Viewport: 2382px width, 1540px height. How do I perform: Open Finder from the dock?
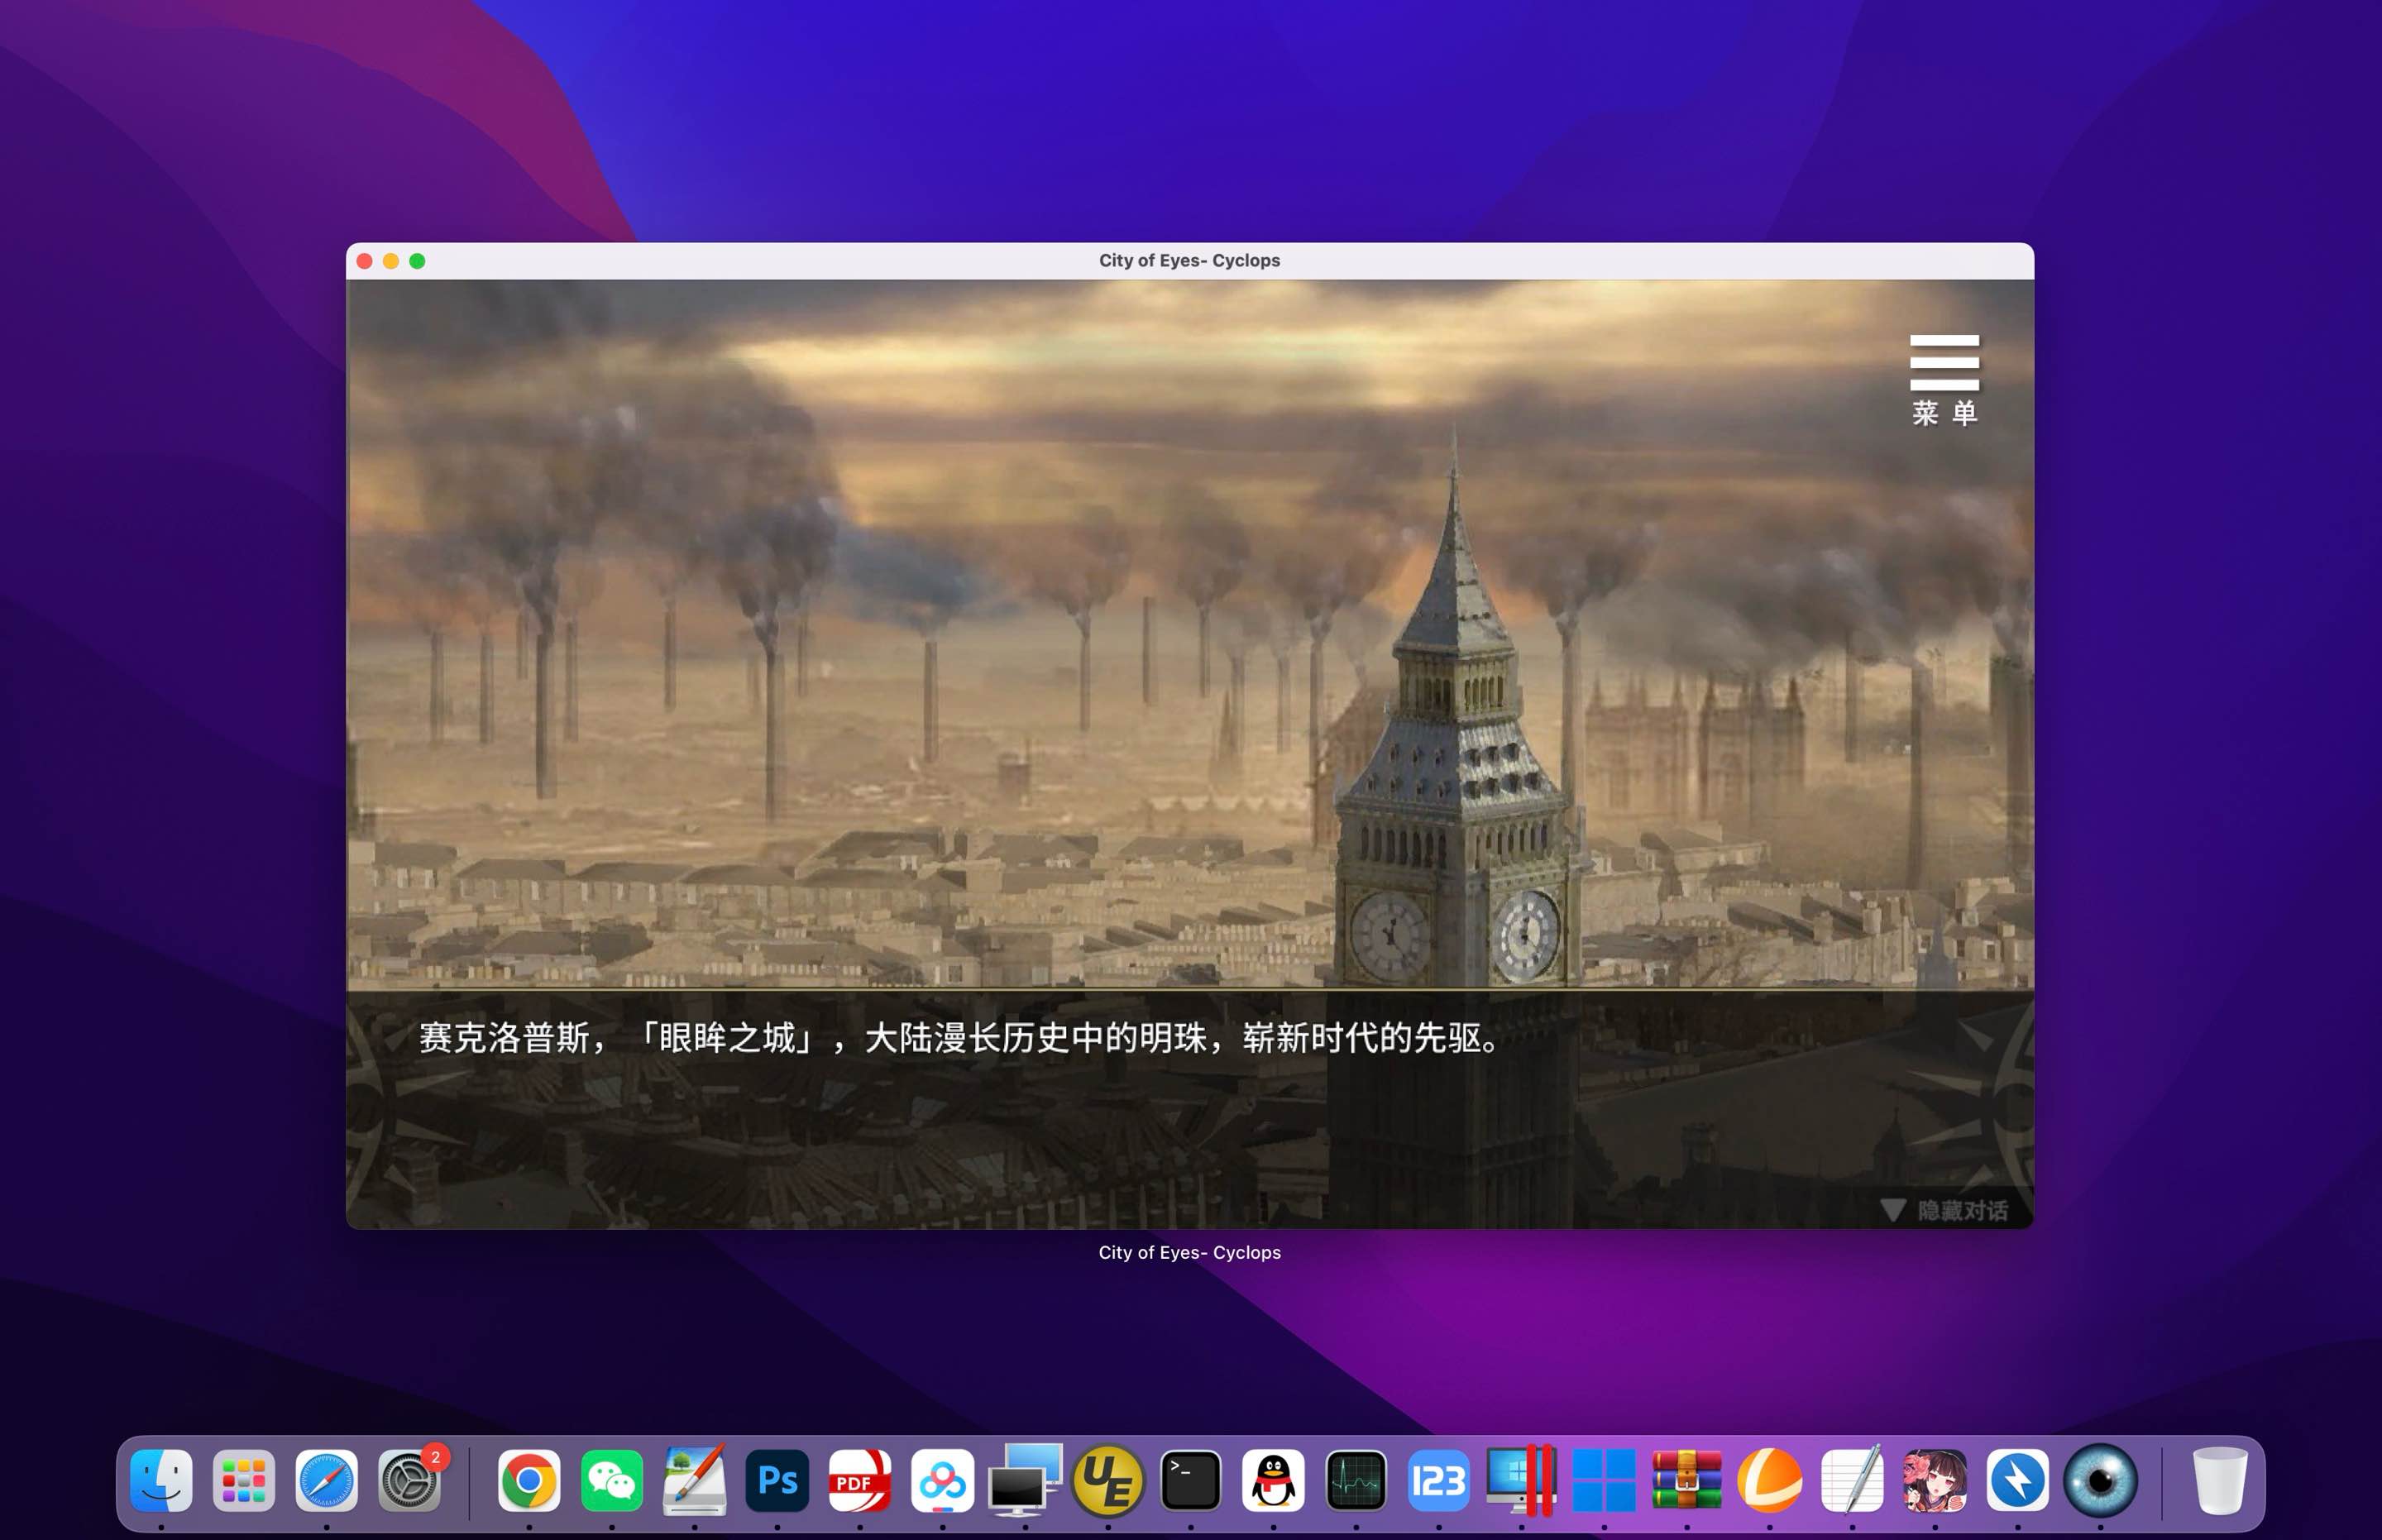pos(161,1480)
